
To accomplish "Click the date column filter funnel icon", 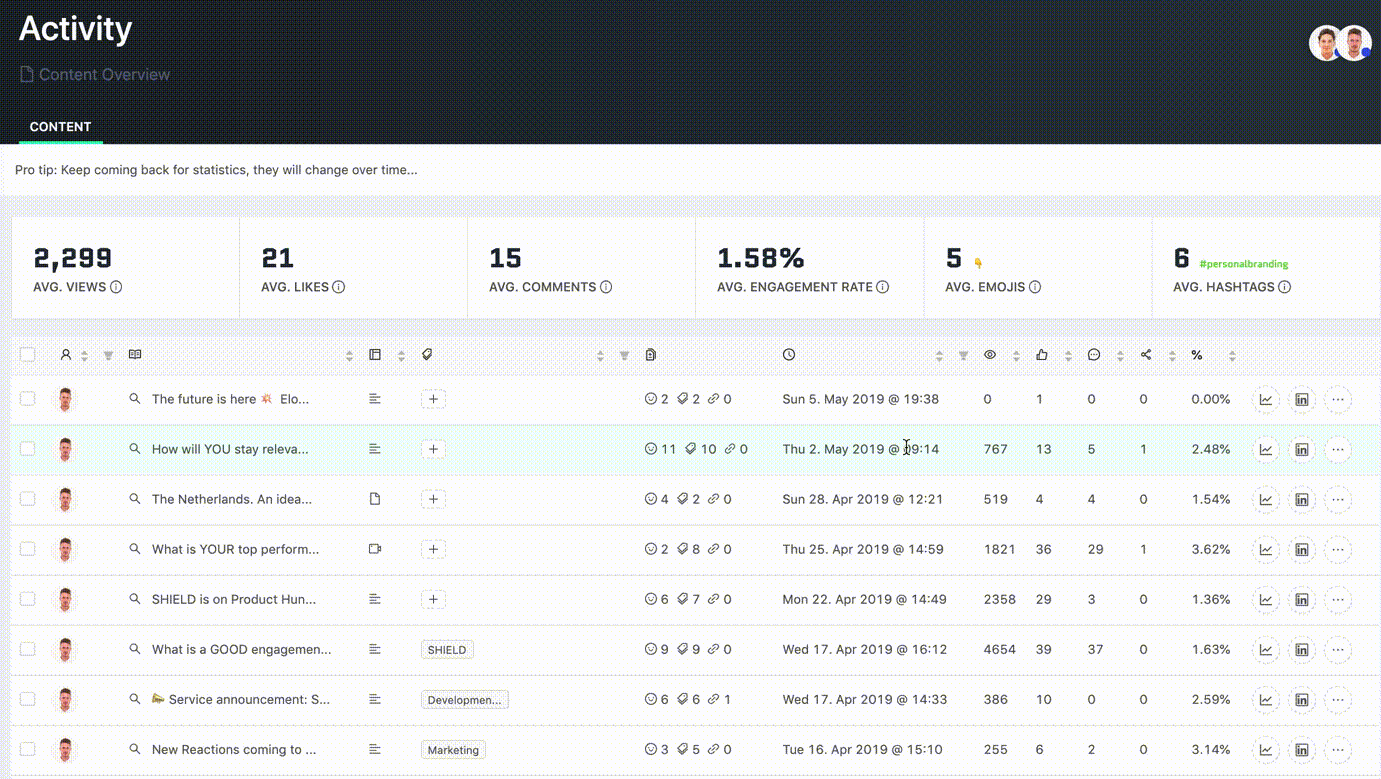I will (x=963, y=356).
